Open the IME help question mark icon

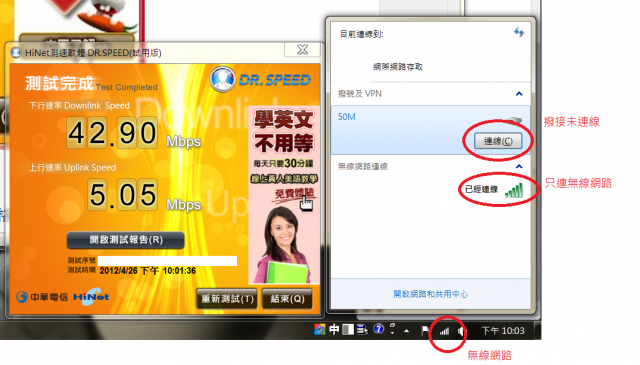tap(378, 329)
